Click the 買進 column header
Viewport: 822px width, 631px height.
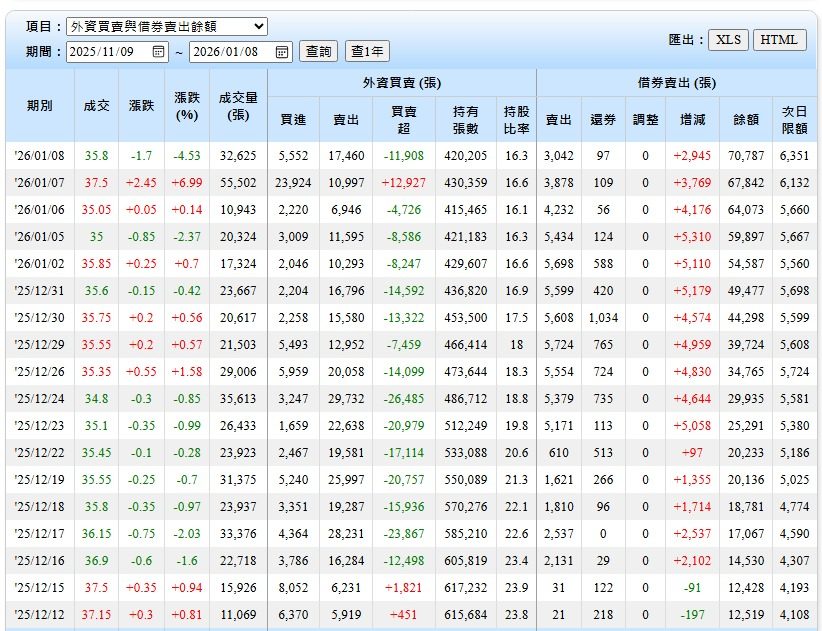click(293, 119)
